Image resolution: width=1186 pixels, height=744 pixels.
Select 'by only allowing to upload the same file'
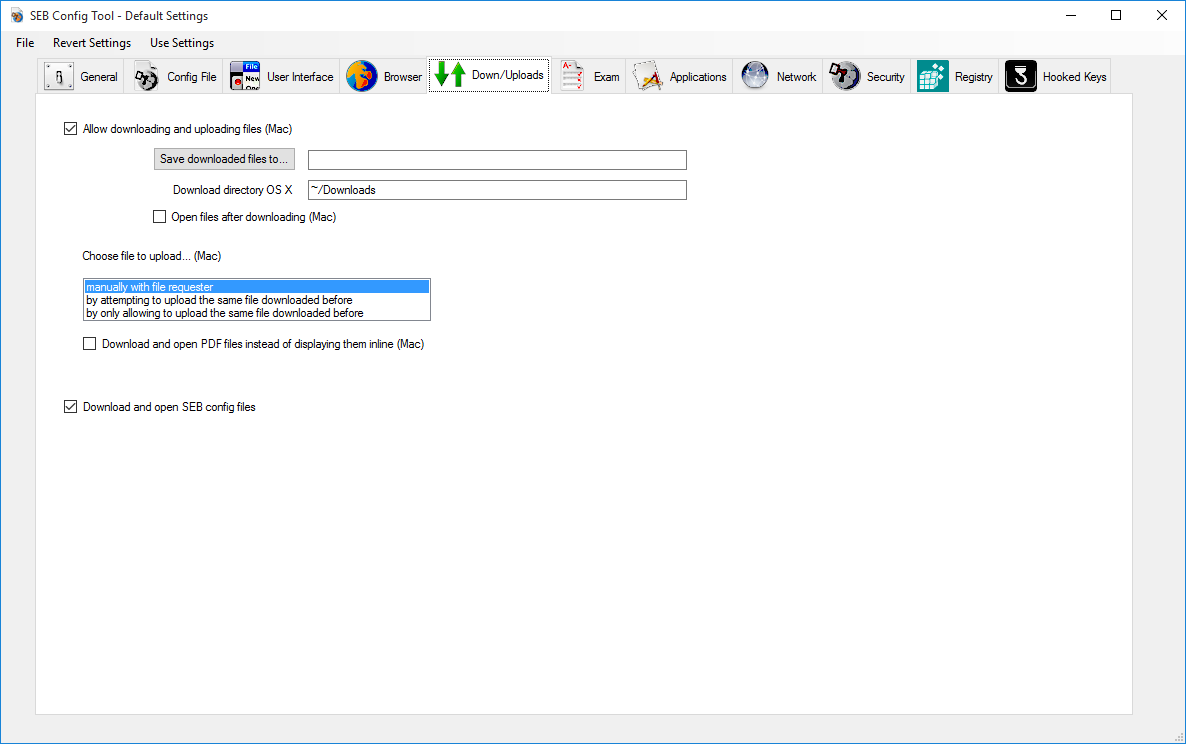click(256, 313)
